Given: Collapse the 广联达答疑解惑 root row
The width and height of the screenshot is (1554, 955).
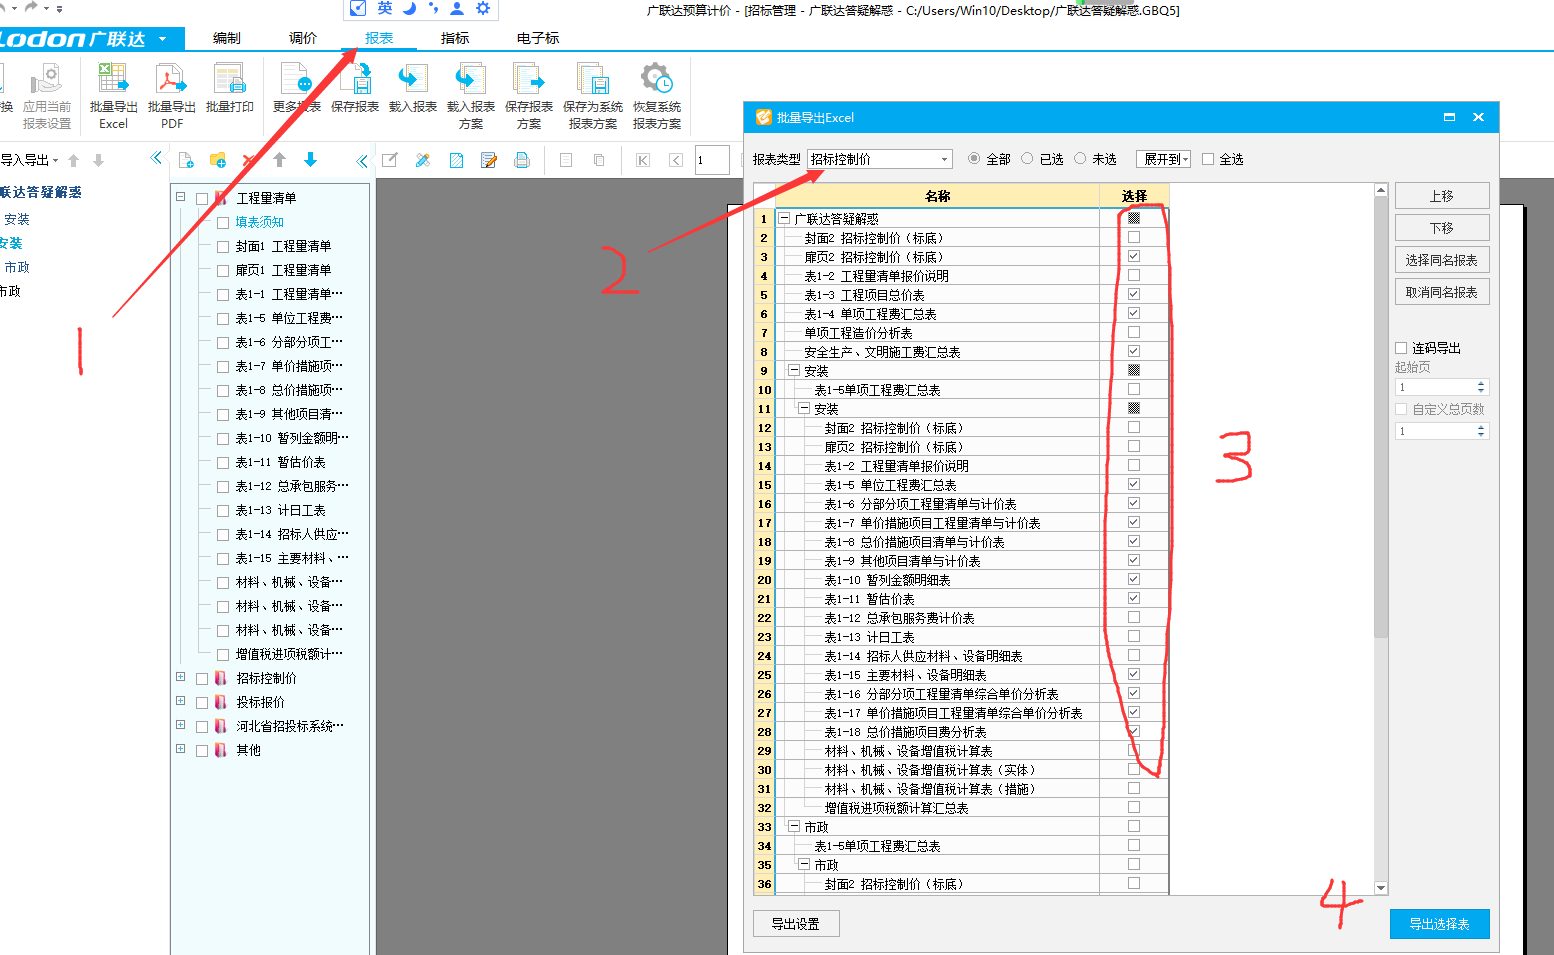Looking at the screenshot, I should coord(785,218).
